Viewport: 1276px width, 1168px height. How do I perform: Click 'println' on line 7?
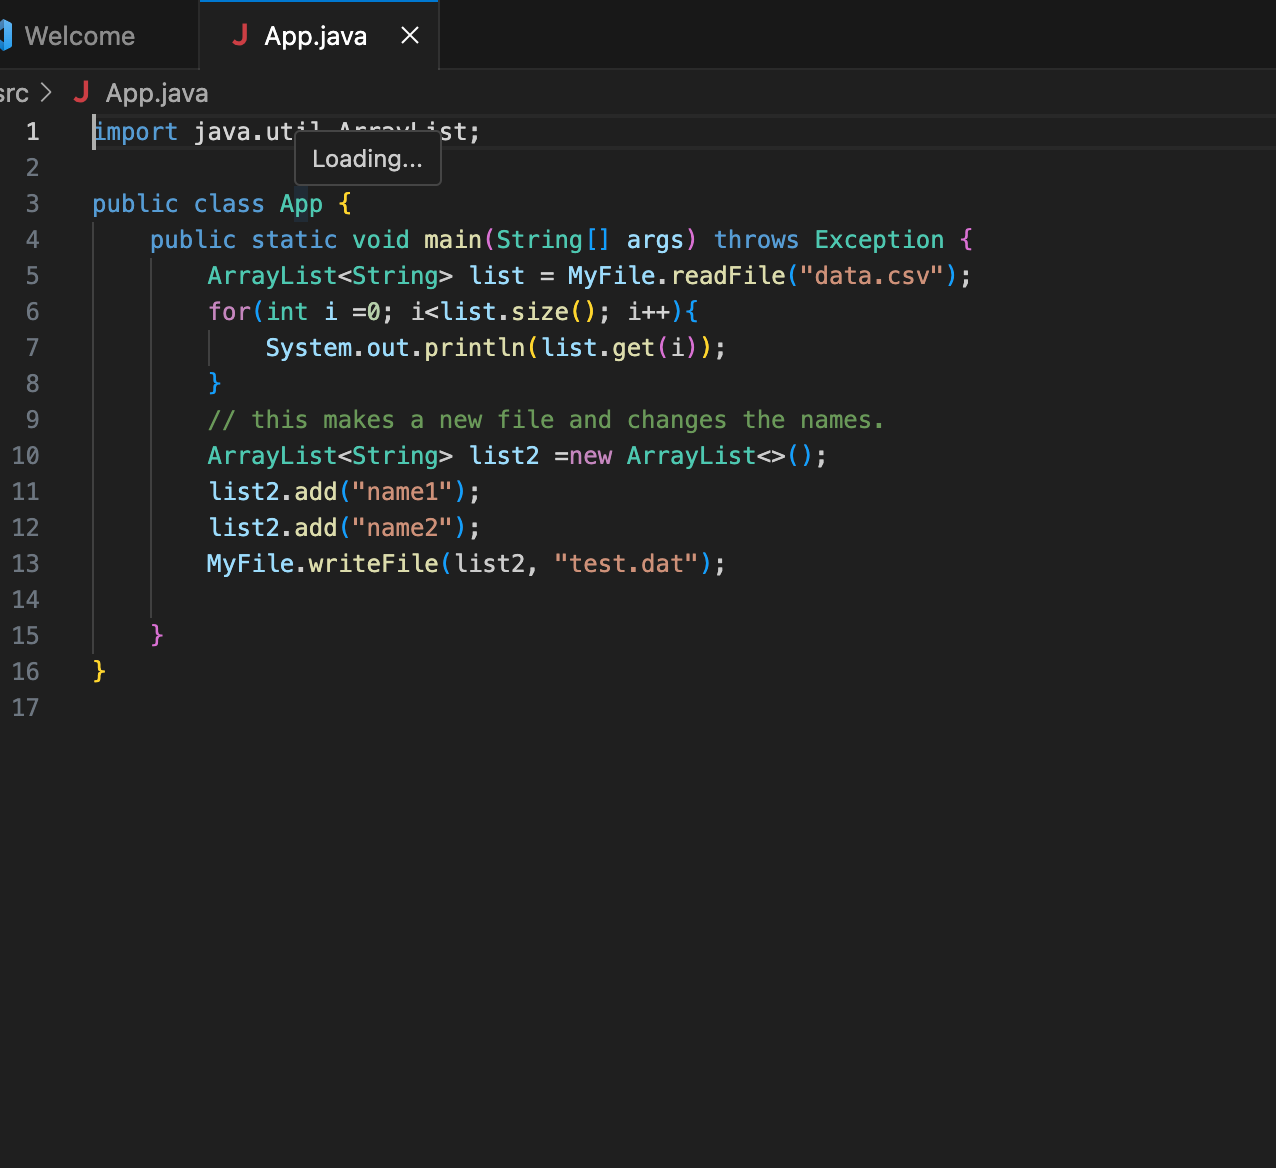tap(475, 348)
